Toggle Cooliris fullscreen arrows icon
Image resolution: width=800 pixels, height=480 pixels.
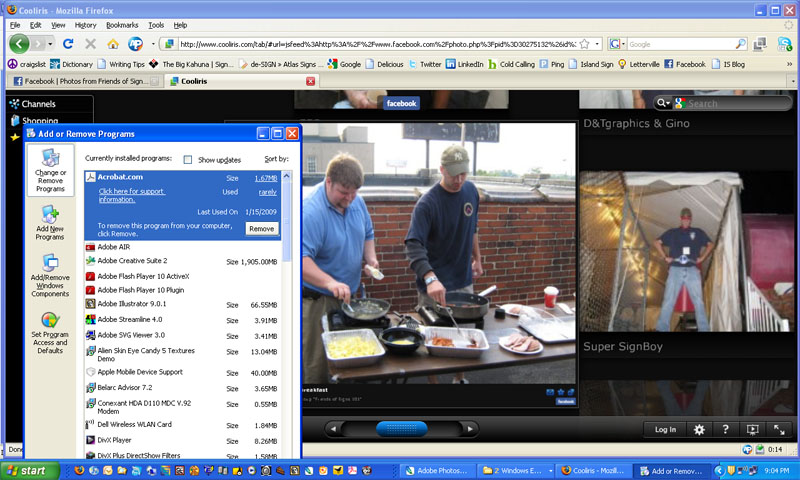[x=779, y=430]
